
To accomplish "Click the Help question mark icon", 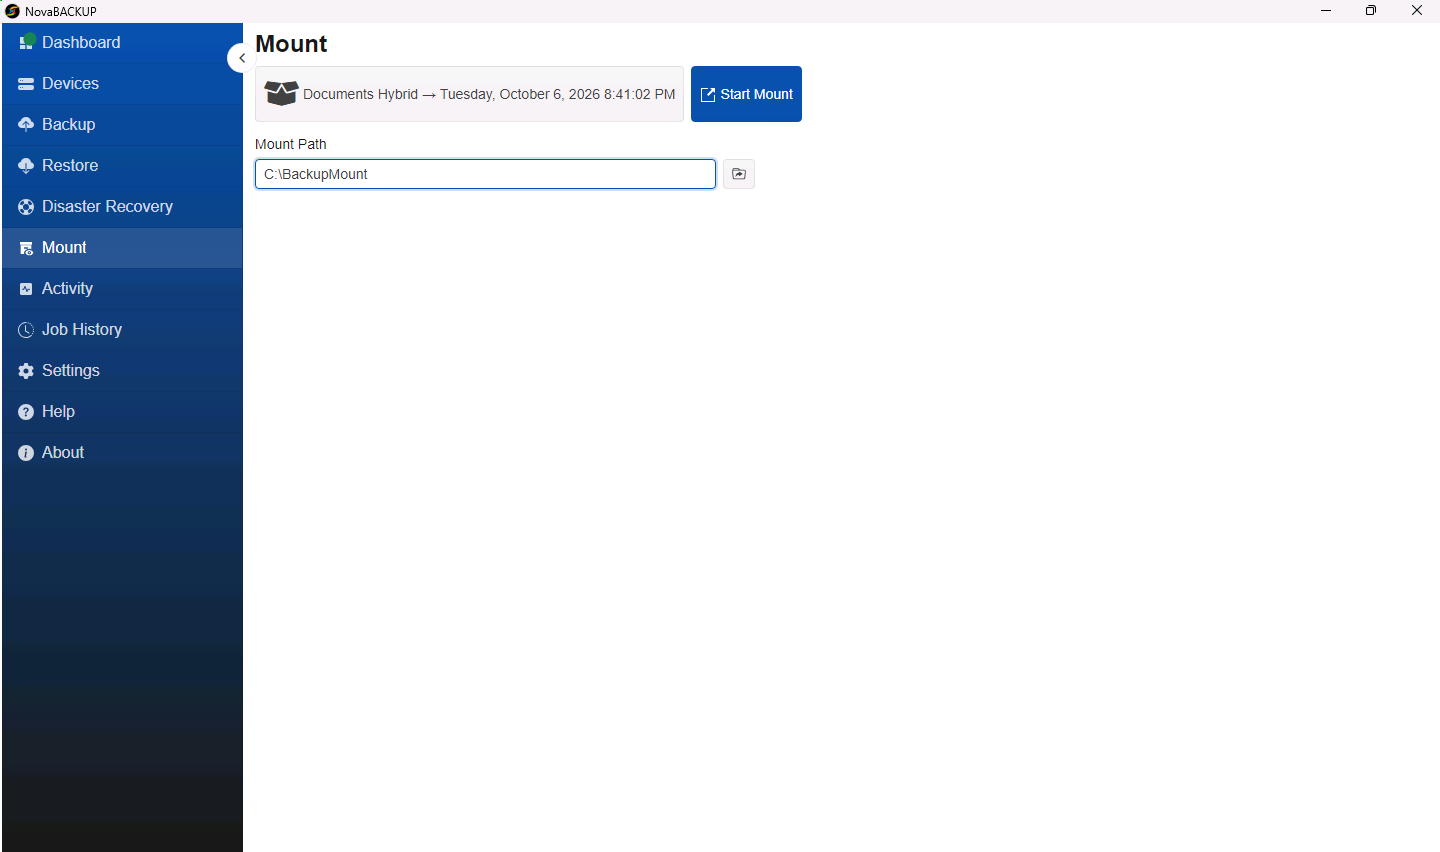I will (x=26, y=412).
